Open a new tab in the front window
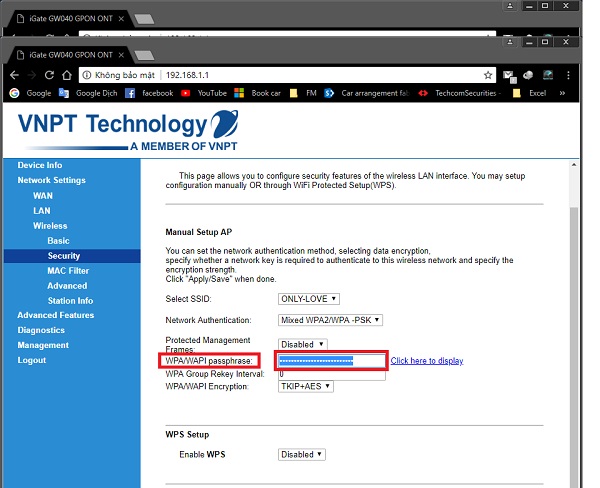This screenshot has width=600, height=488. (x=144, y=55)
